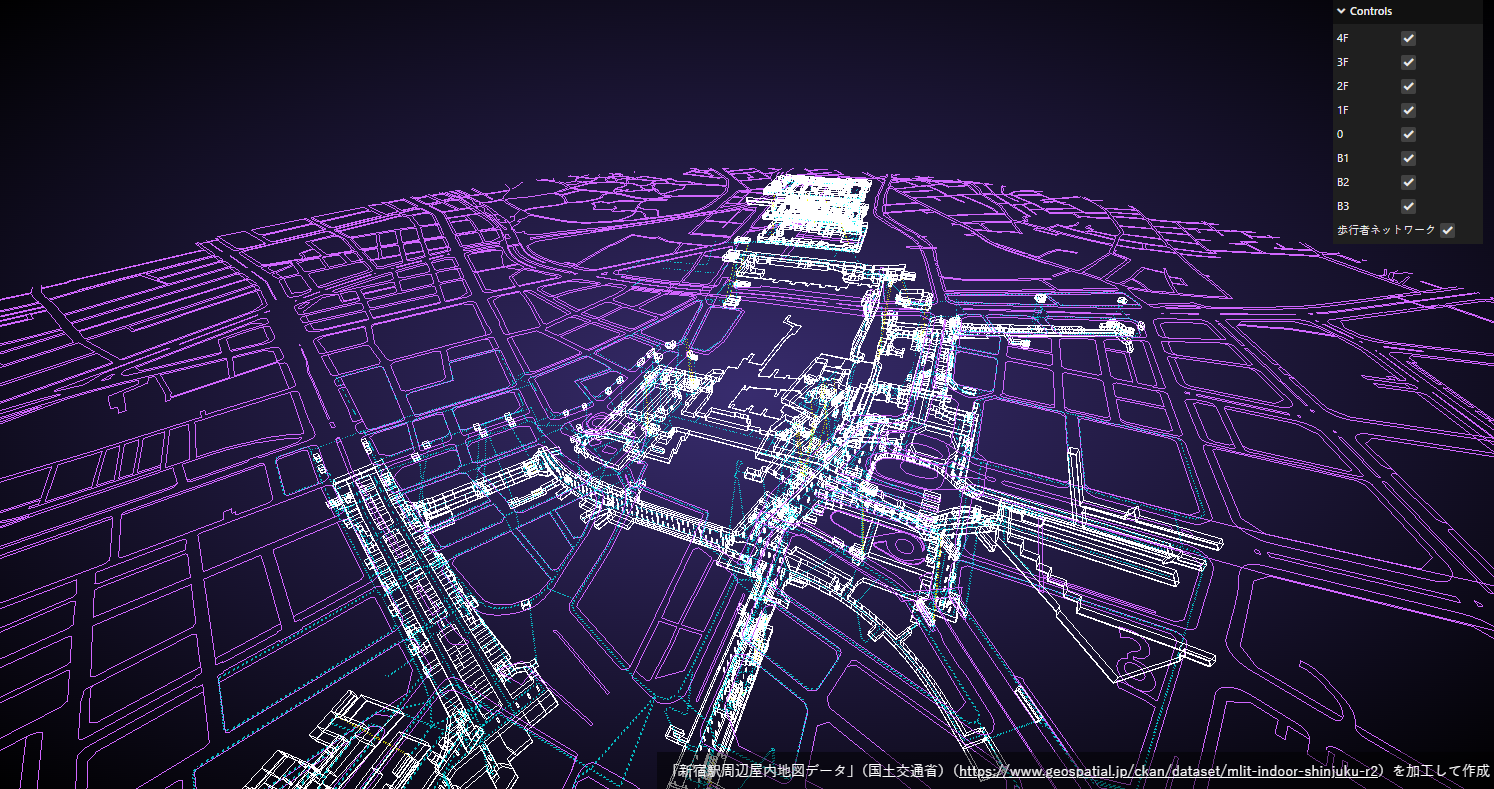Click the B3 row label
This screenshot has width=1494, height=789.
1343,206
